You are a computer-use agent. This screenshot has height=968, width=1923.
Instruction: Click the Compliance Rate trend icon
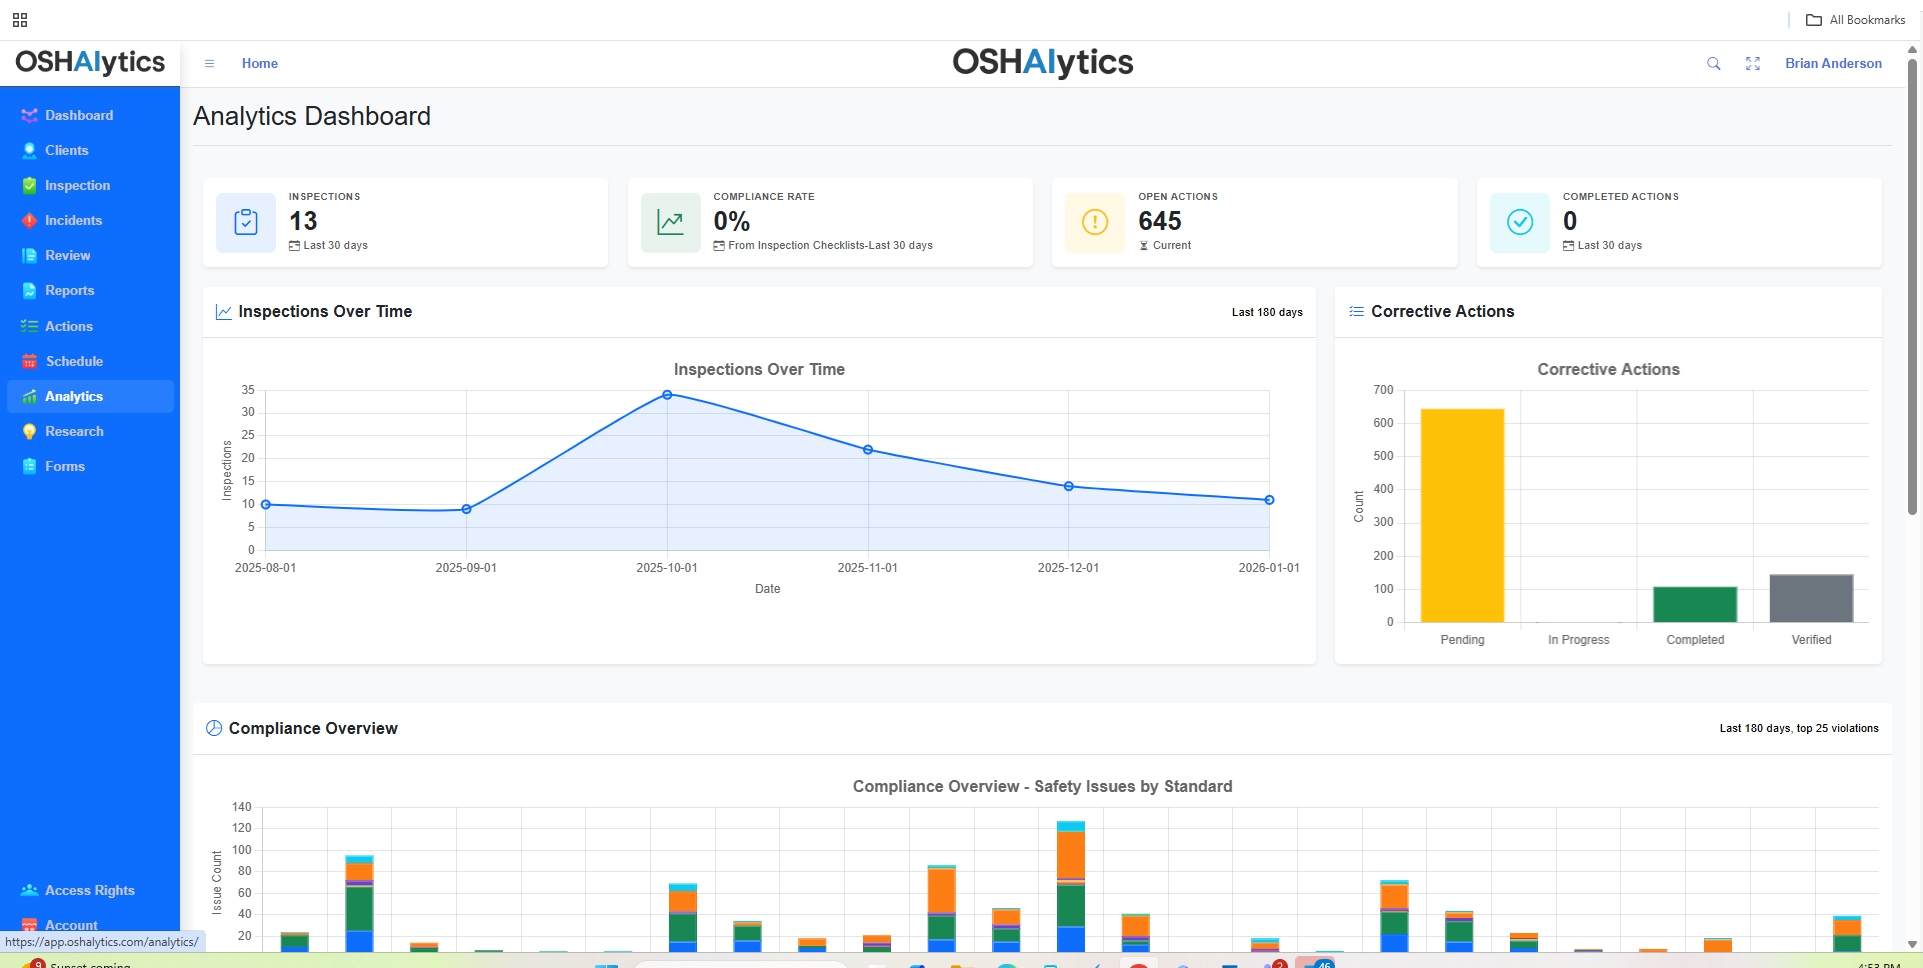(670, 222)
